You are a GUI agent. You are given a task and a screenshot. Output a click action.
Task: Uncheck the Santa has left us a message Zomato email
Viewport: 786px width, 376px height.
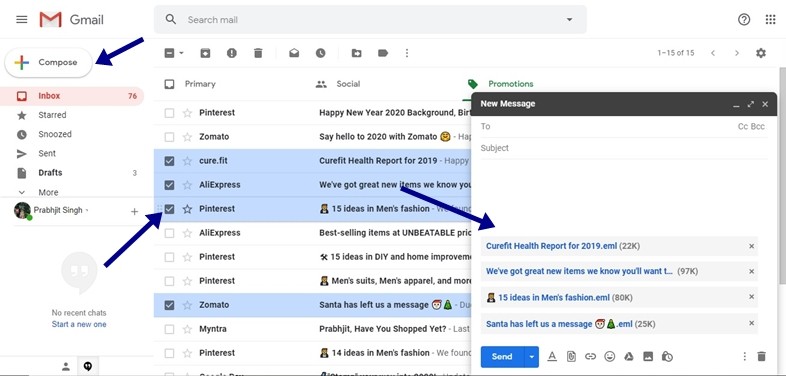point(169,305)
